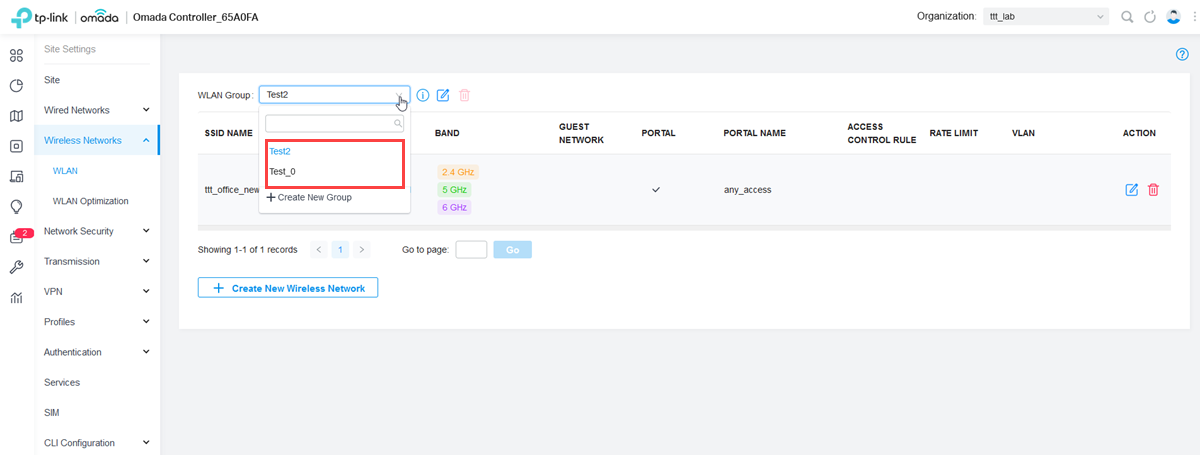
Task: Click the Insight lightbulb icon
Action: [x=16, y=207]
